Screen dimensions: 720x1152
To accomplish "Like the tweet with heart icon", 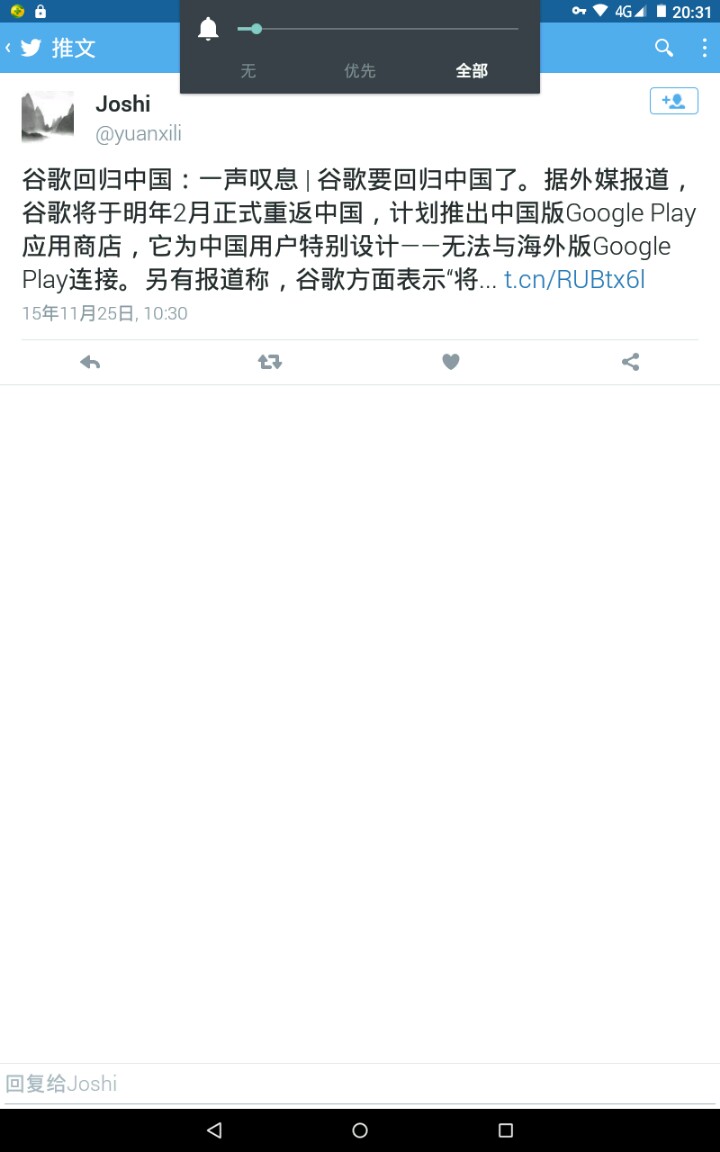I will pos(450,361).
